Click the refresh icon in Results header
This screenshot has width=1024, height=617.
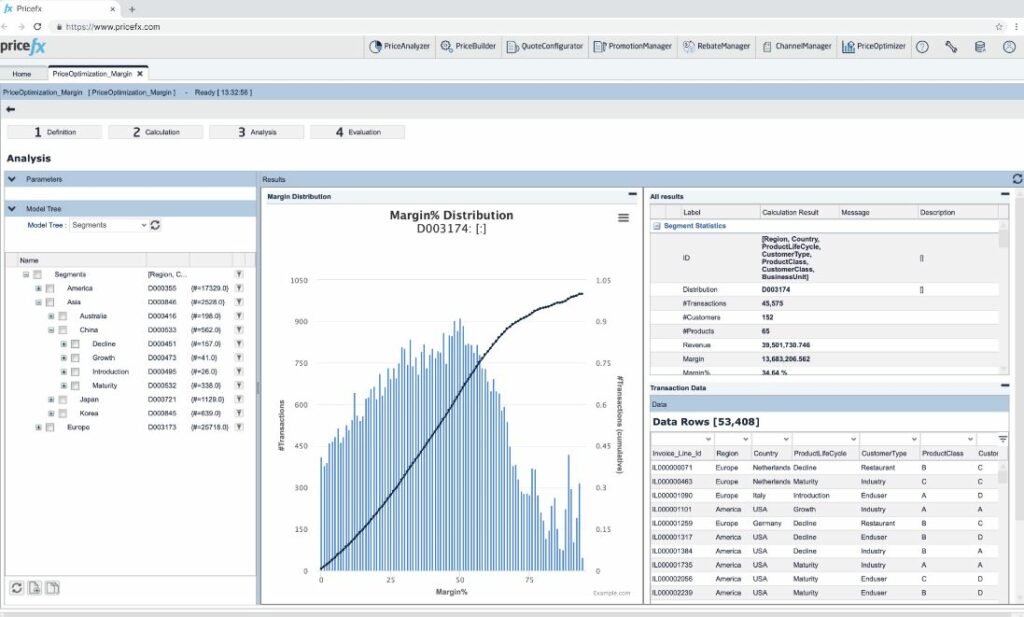(1017, 179)
